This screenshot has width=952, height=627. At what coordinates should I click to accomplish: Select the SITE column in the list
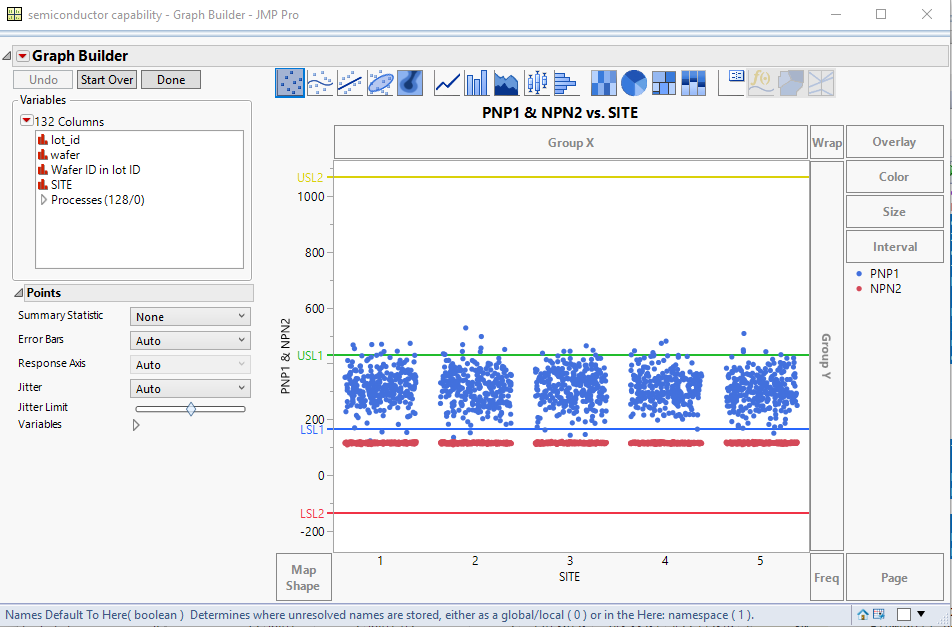tap(61, 185)
